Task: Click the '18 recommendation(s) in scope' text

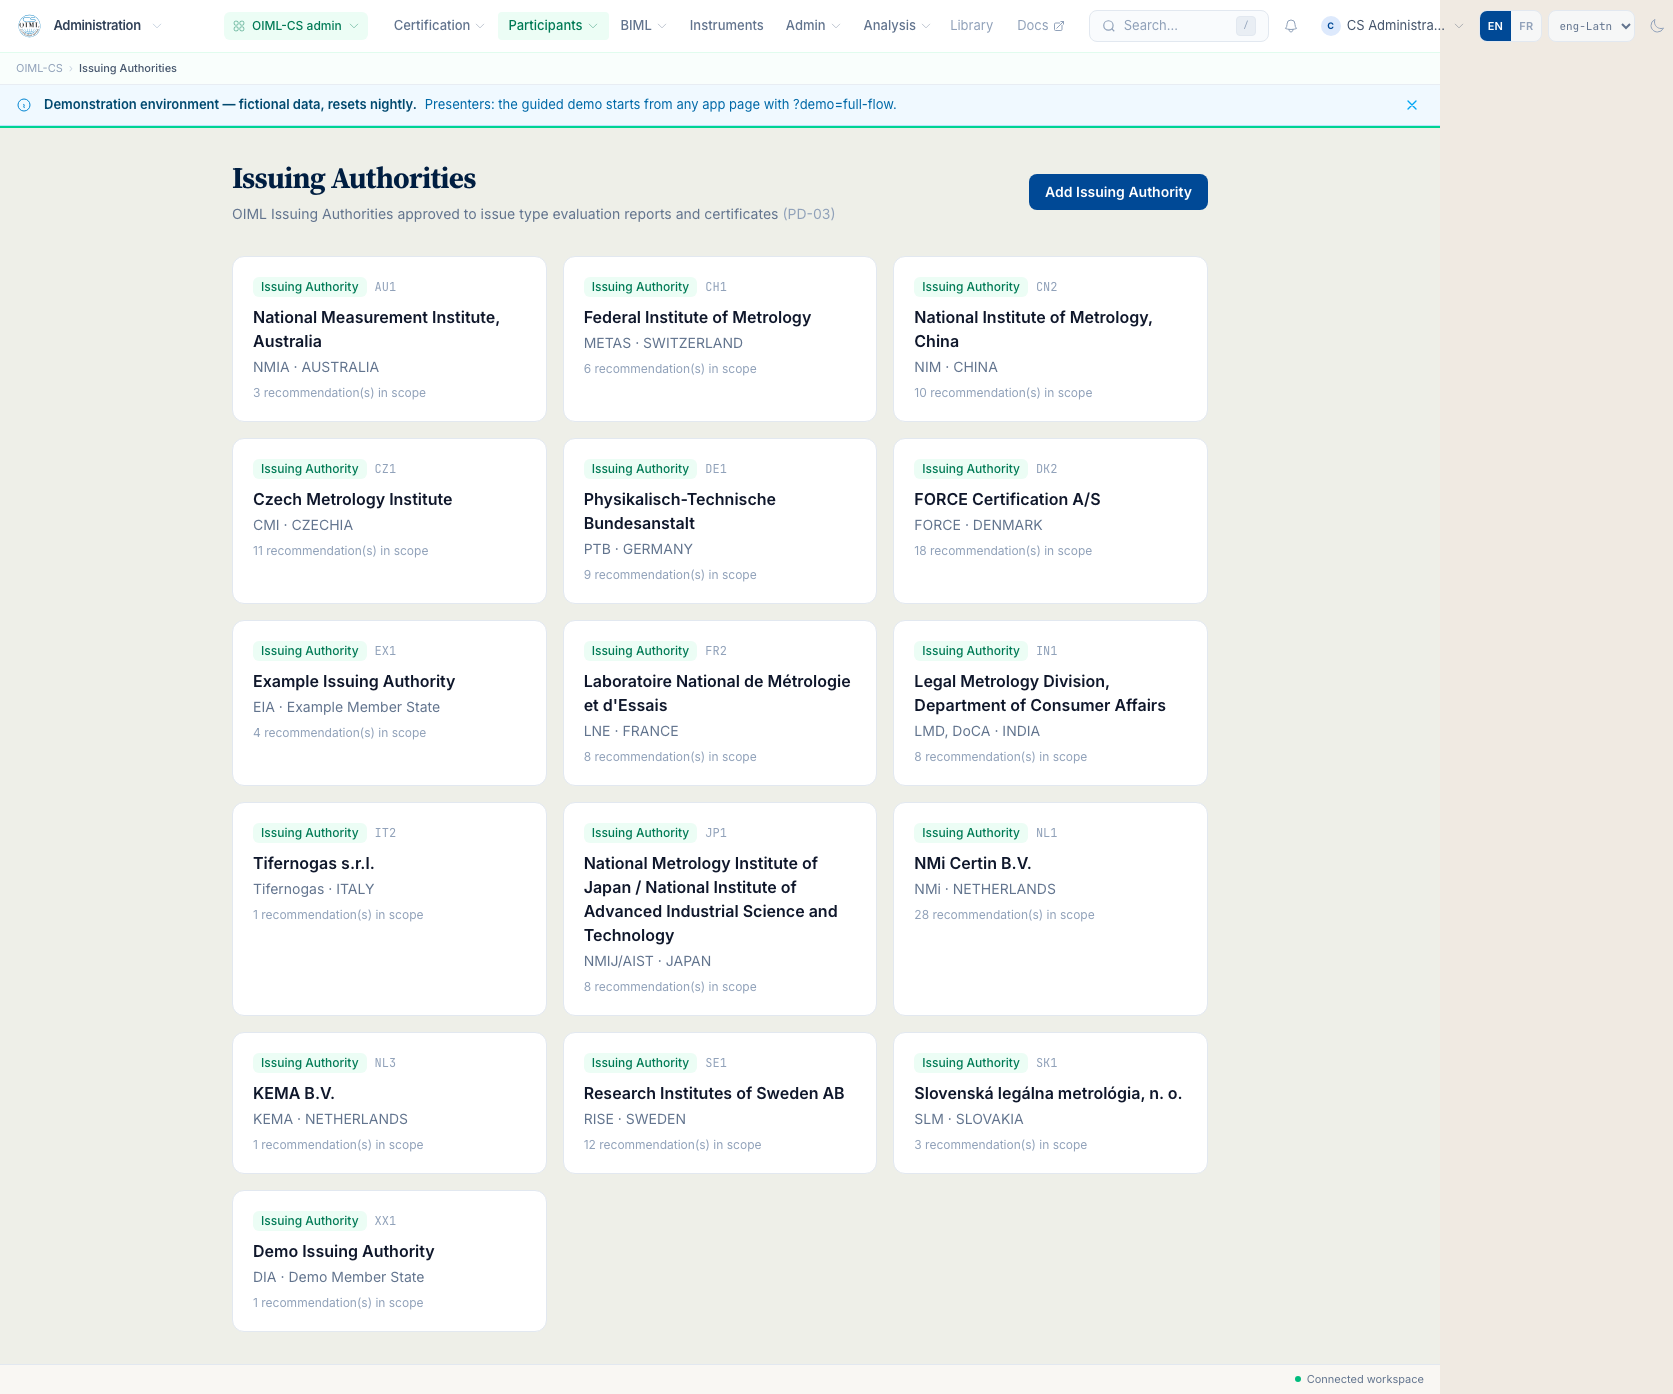Action: point(1003,551)
